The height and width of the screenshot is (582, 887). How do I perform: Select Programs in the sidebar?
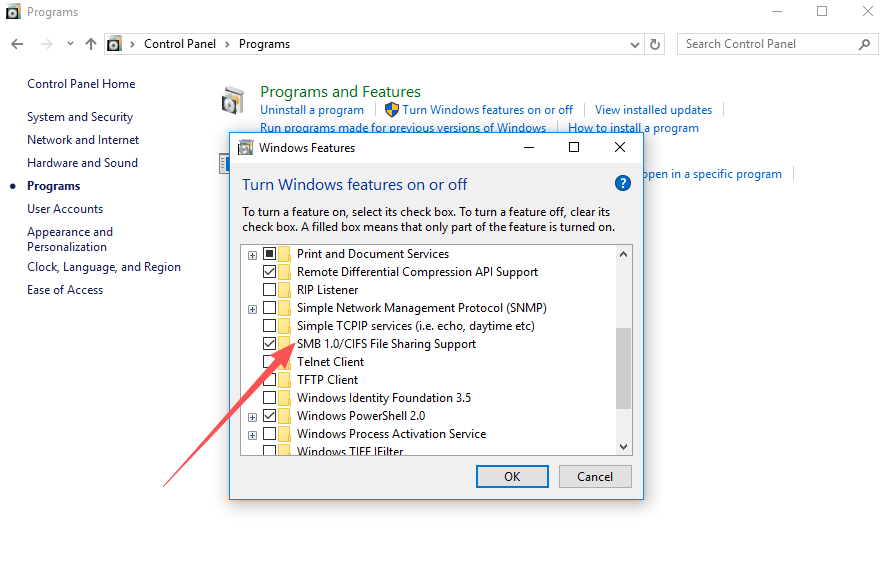click(x=53, y=186)
